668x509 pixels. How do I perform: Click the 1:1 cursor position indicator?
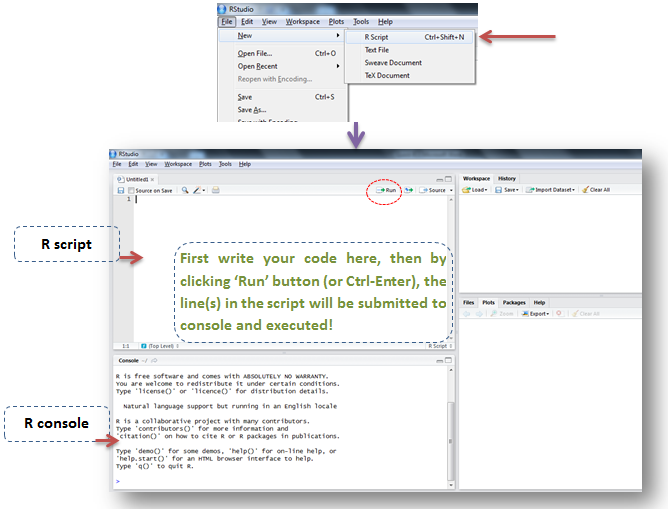point(126,346)
